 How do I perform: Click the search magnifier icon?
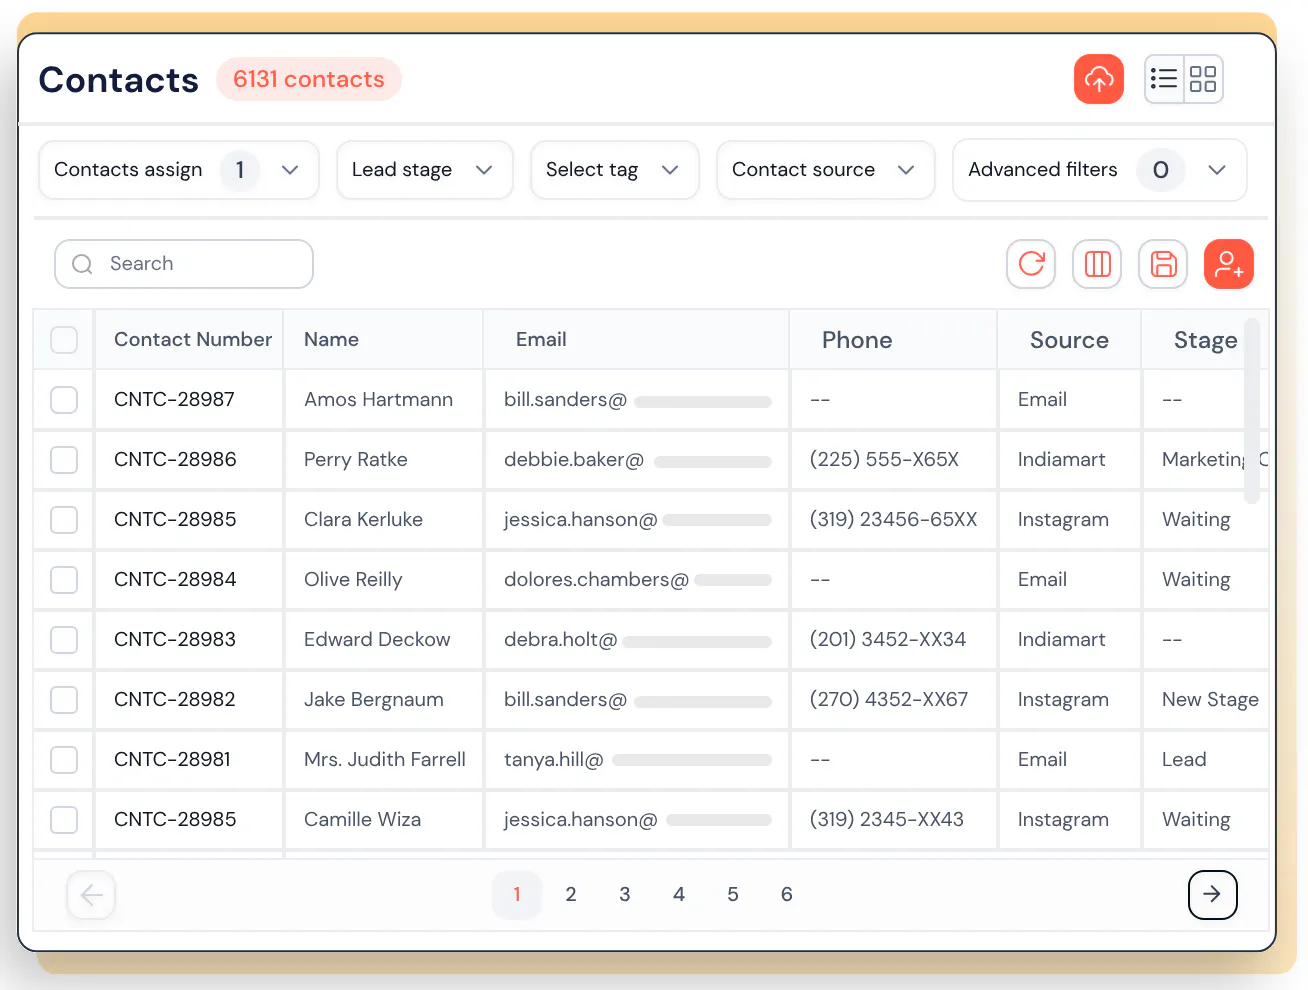(83, 264)
